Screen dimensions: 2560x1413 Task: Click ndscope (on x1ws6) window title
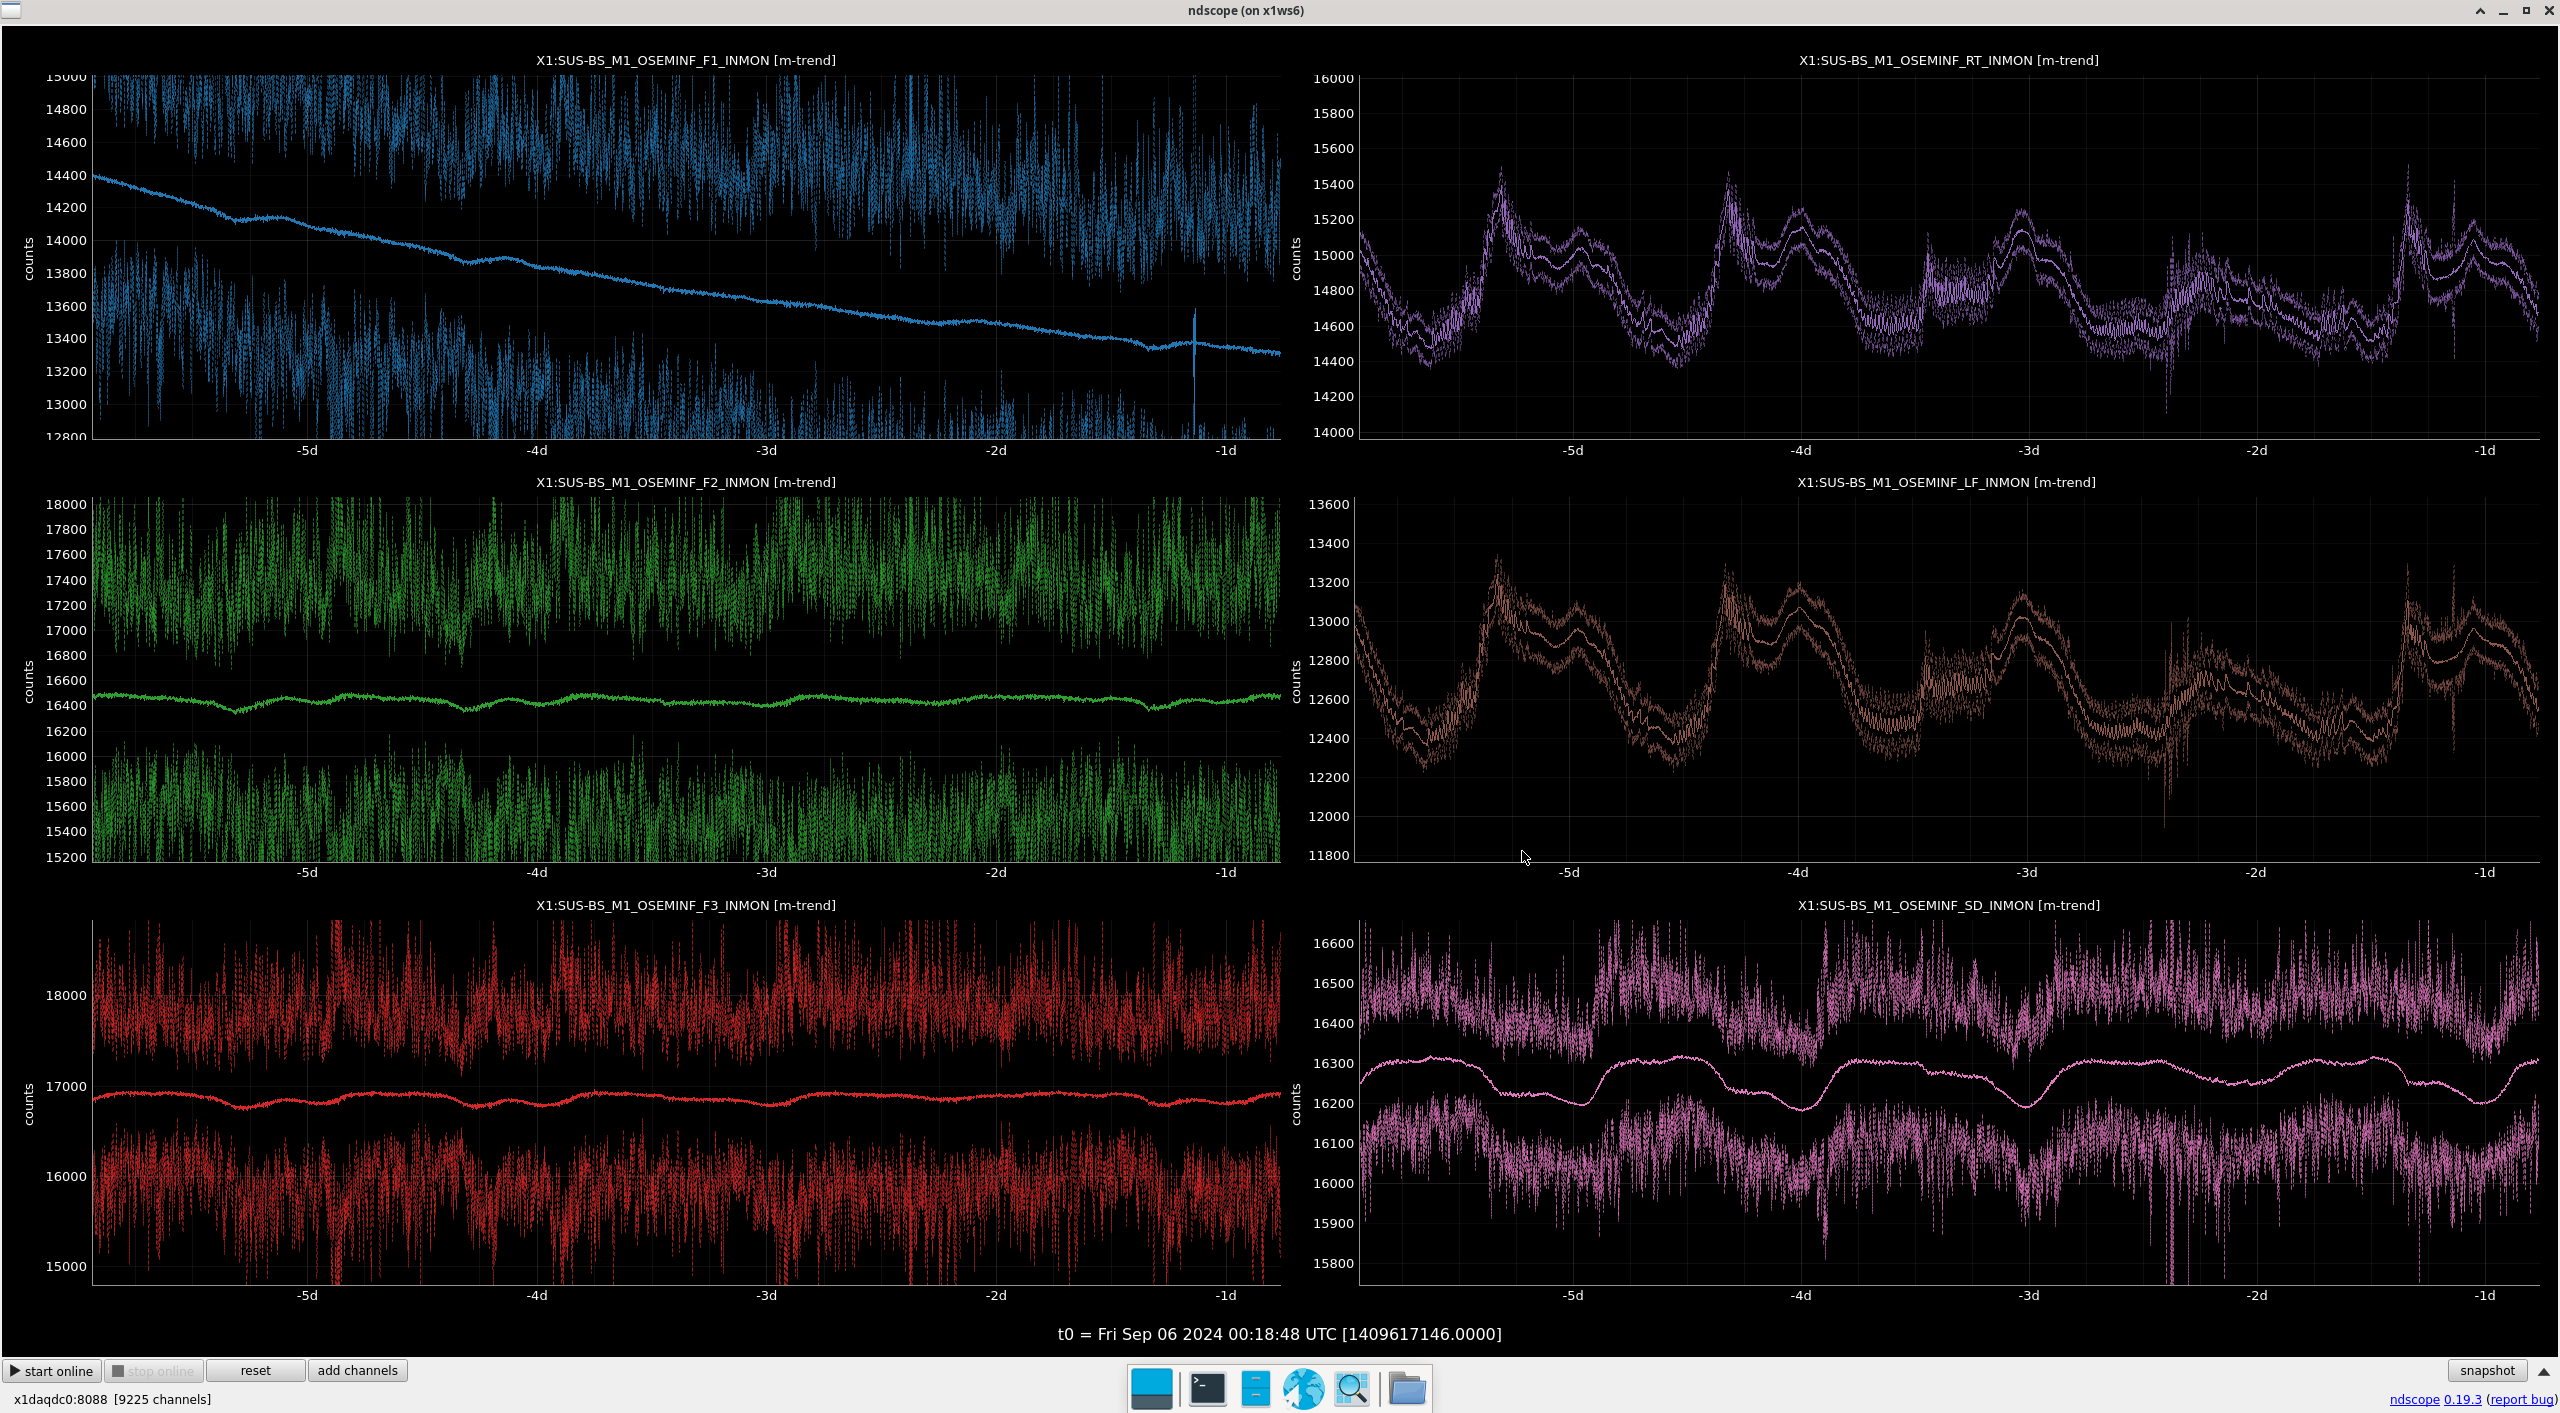(x=1246, y=11)
